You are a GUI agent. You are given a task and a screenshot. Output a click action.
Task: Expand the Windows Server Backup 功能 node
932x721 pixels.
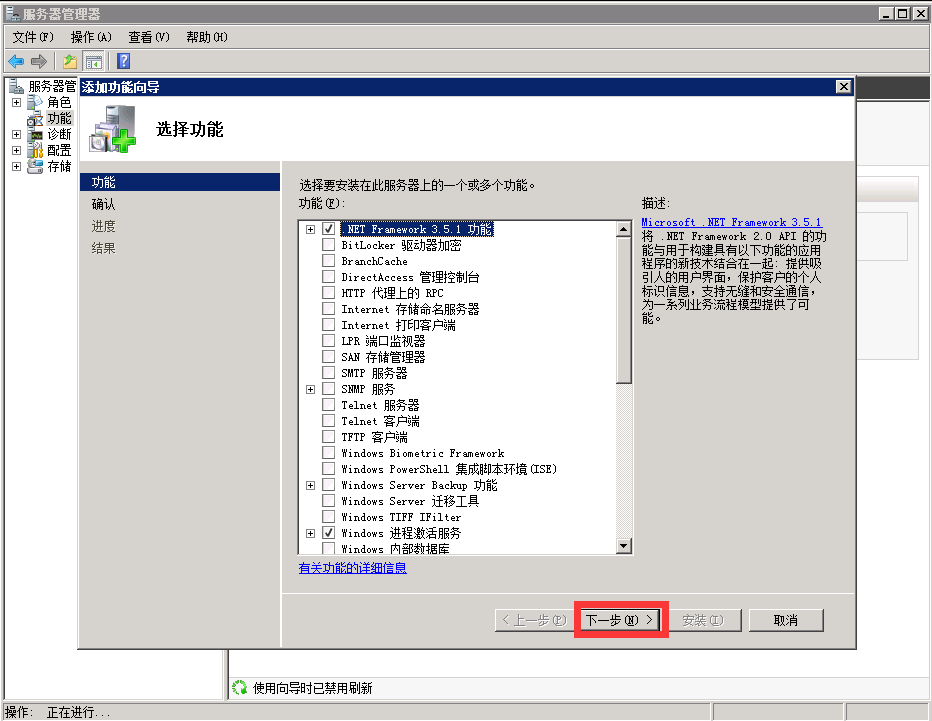coord(311,485)
